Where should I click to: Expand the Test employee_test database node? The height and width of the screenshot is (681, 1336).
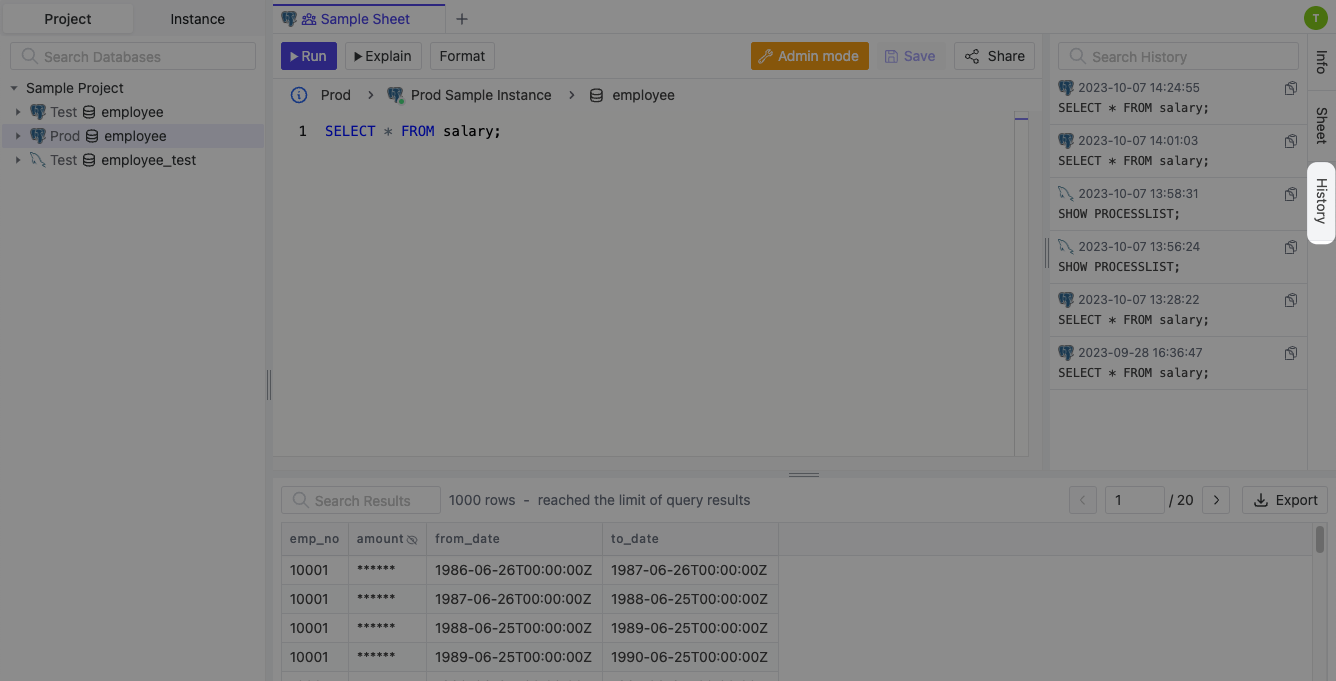[18, 160]
